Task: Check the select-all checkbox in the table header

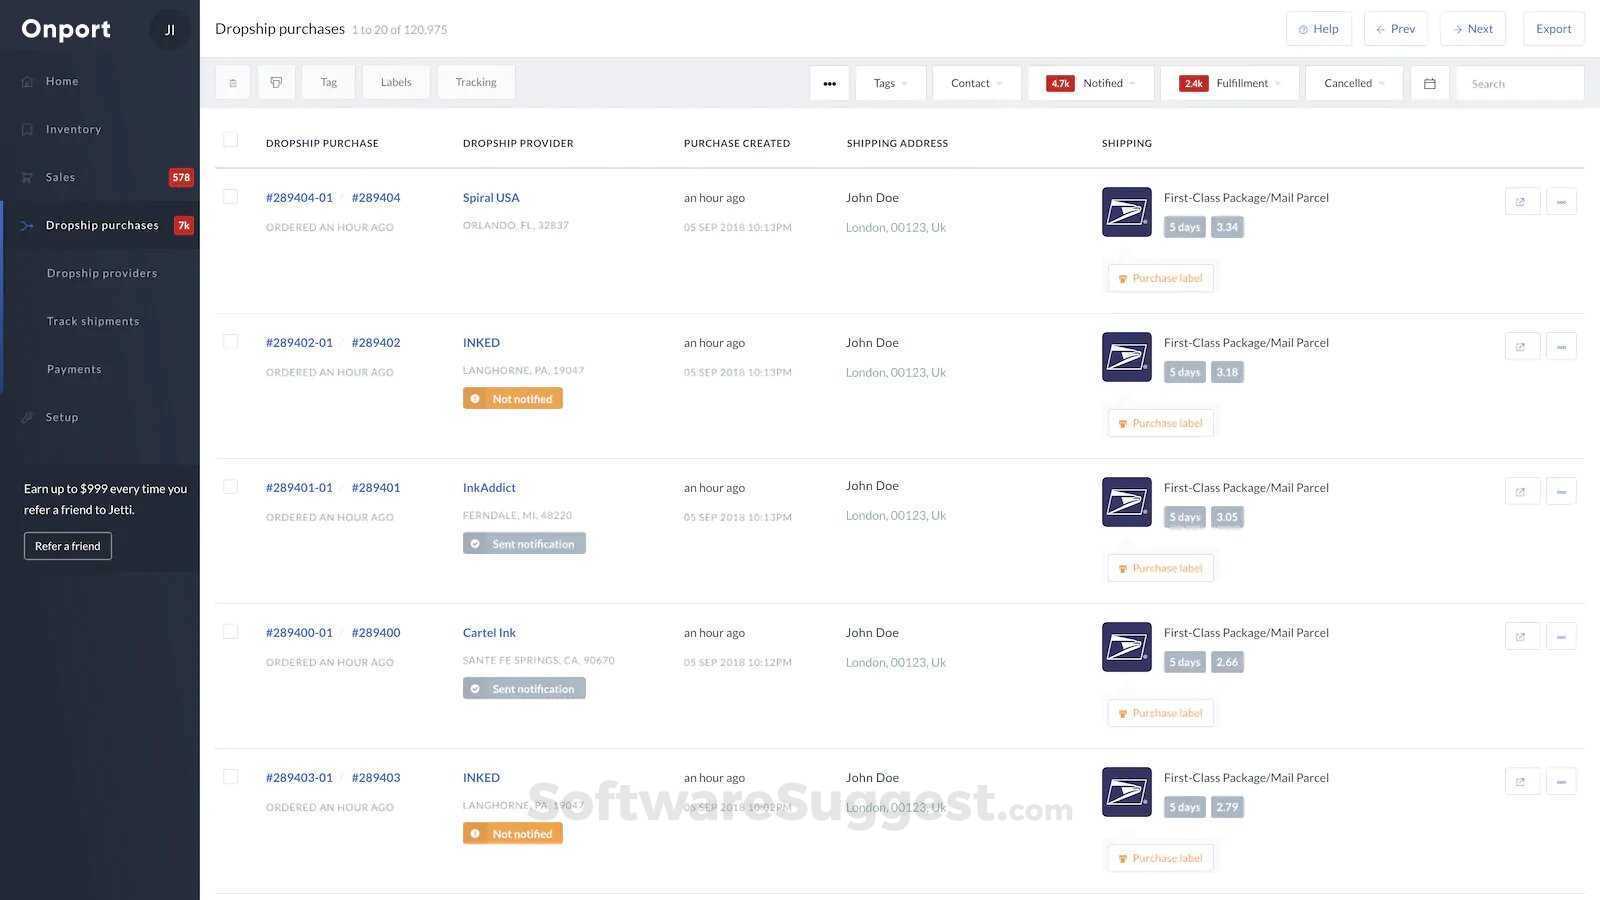Action: click(x=229, y=140)
